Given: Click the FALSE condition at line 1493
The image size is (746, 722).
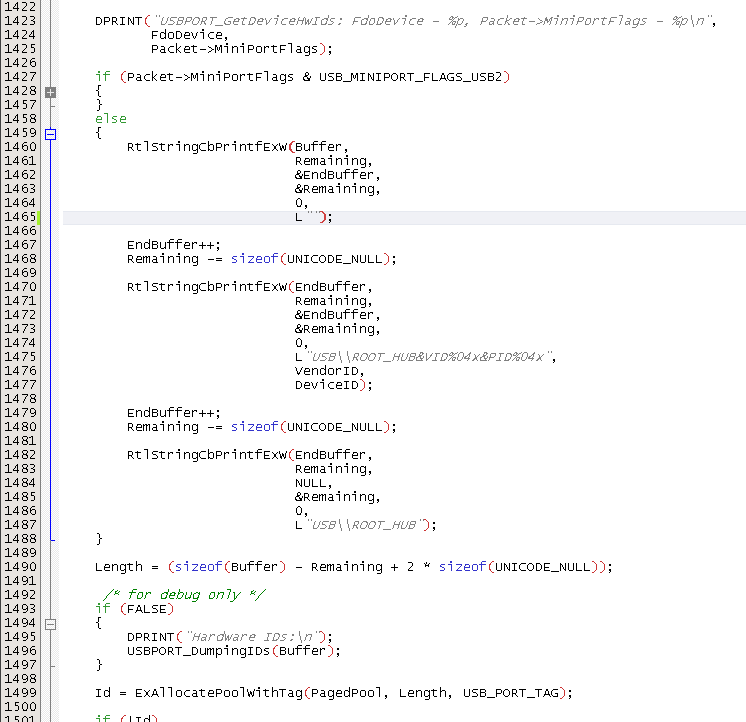Looking at the screenshot, I should click(x=147, y=609).
